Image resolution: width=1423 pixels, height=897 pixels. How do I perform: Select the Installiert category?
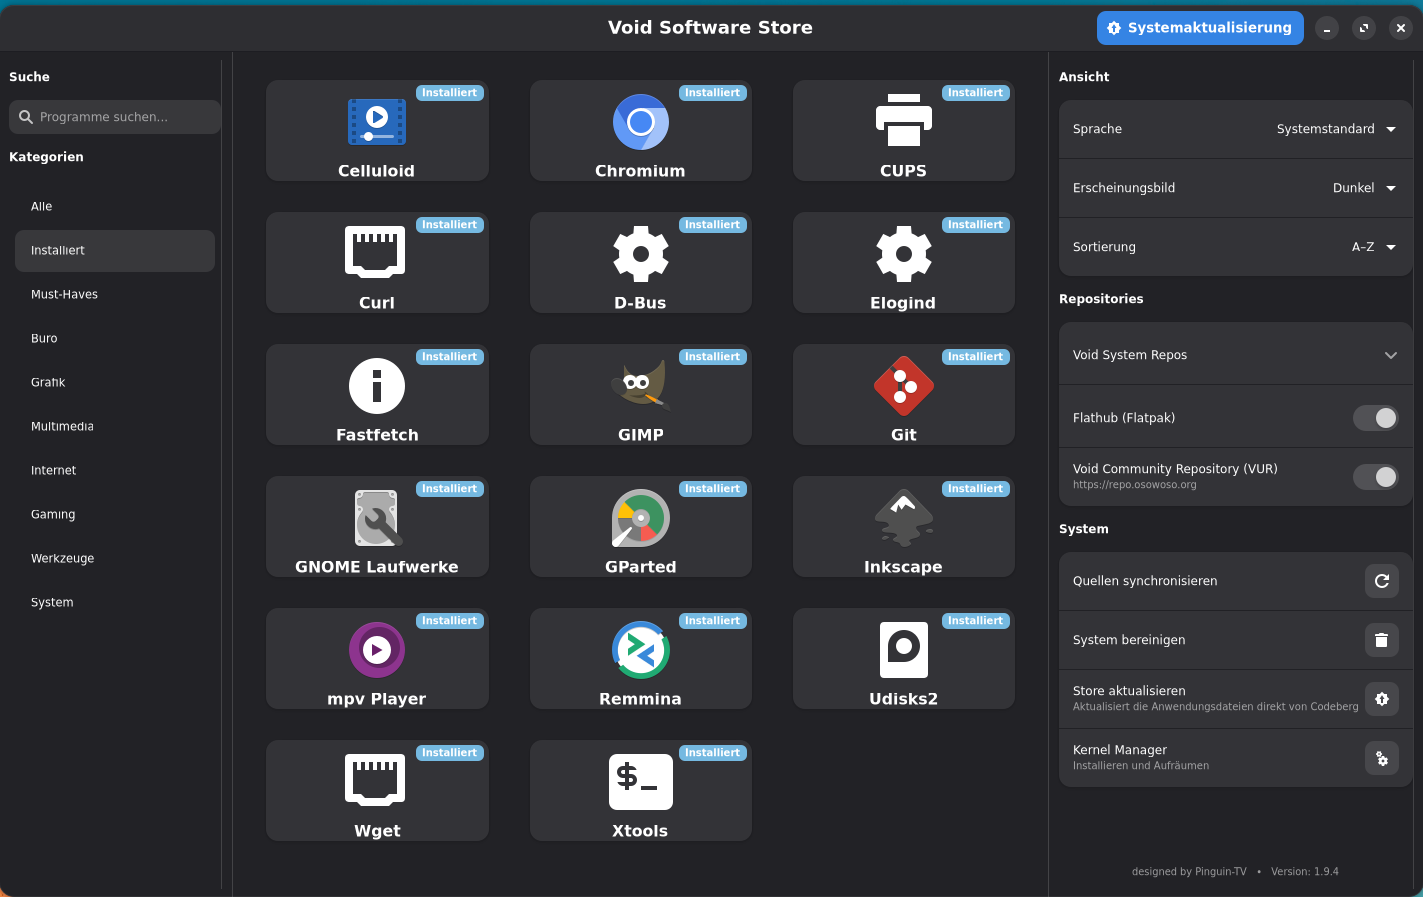pos(115,251)
